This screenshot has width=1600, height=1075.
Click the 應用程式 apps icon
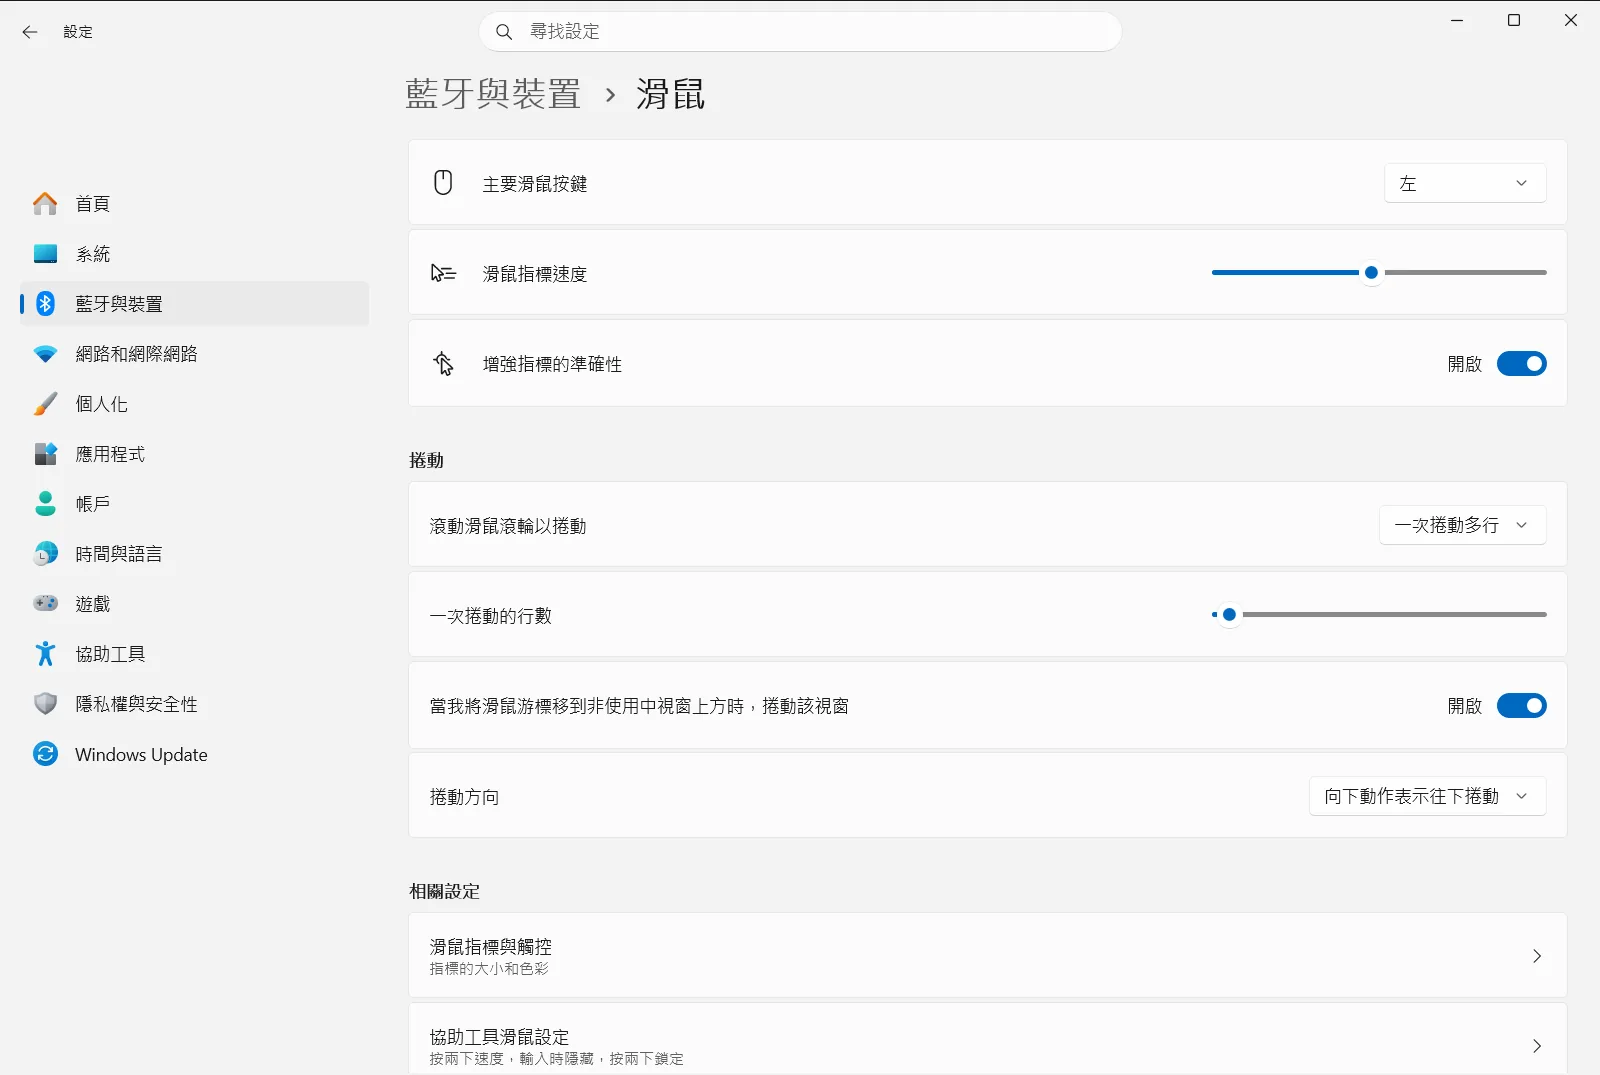(45, 454)
